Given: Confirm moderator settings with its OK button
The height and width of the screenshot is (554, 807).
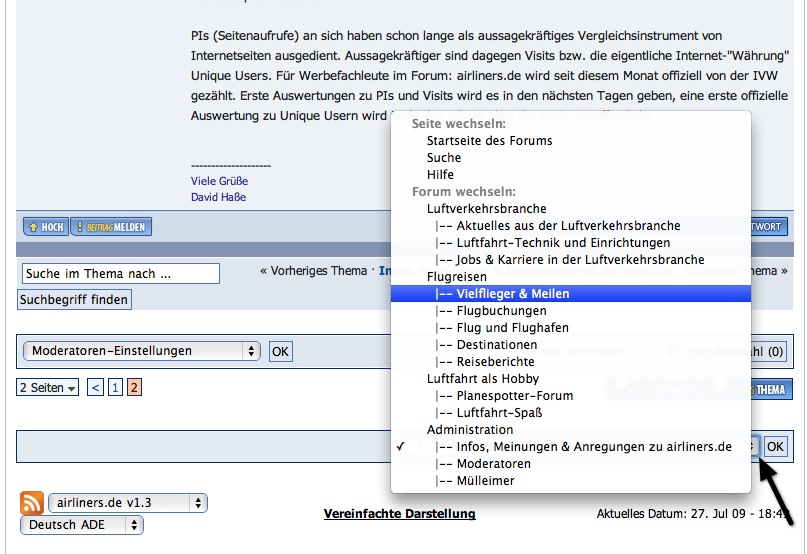Looking at the screenshot, I should point(280,352).
